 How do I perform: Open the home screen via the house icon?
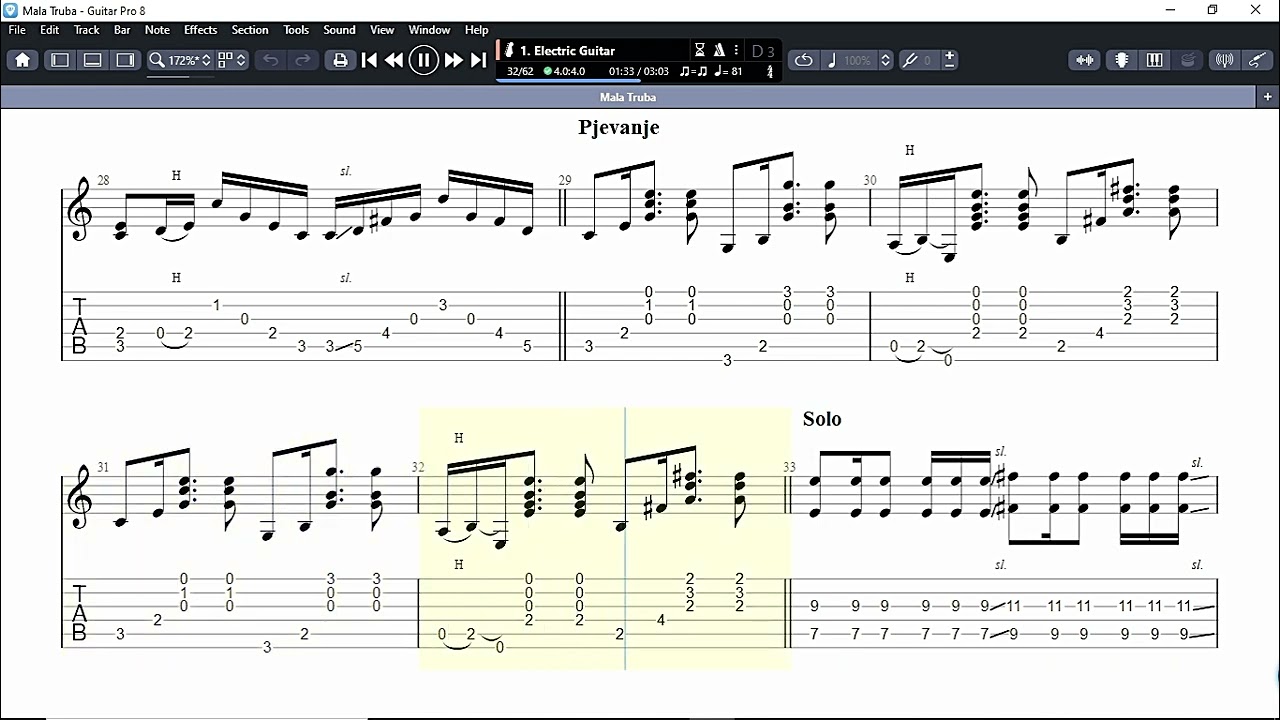pos(23,60)
